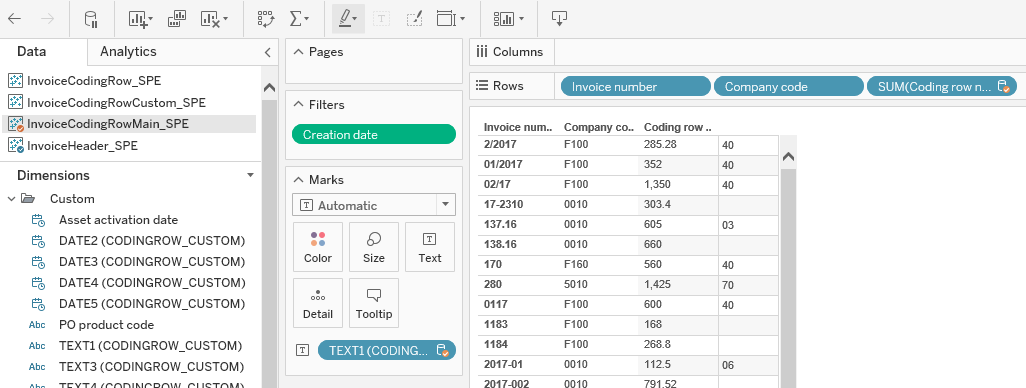Viewport: 1026px width, 388px height.
Task: Click the view scrollbar up arrow
Action: [788, 157]
